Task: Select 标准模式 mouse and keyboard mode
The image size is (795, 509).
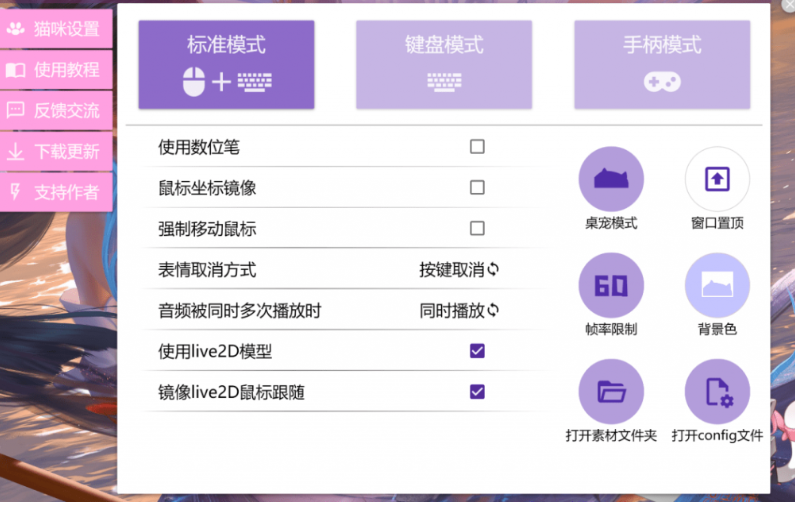Action: 227,65
